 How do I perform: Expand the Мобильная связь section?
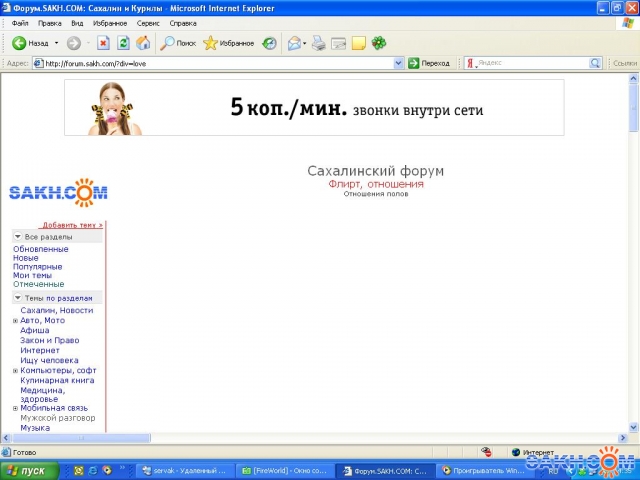16,408
